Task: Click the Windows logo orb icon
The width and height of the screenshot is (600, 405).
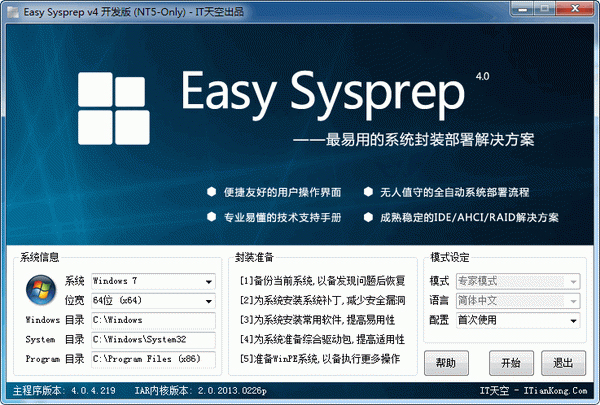Action: point(41,290)
